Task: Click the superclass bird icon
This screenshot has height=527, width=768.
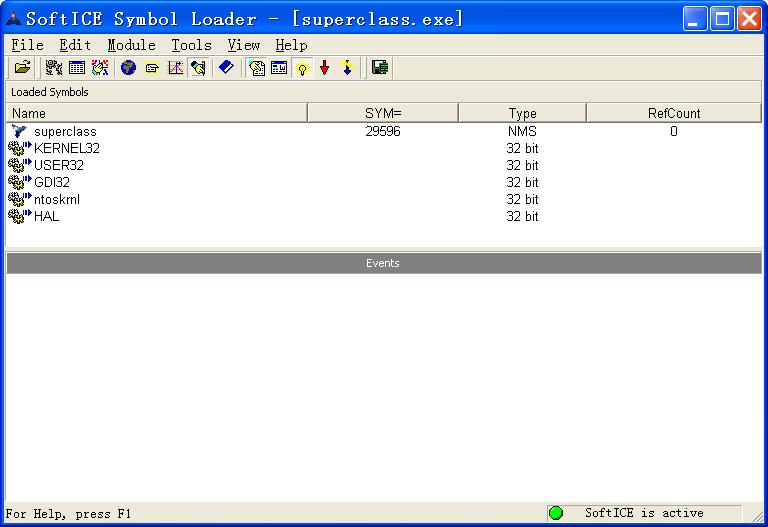Action: 19,131
